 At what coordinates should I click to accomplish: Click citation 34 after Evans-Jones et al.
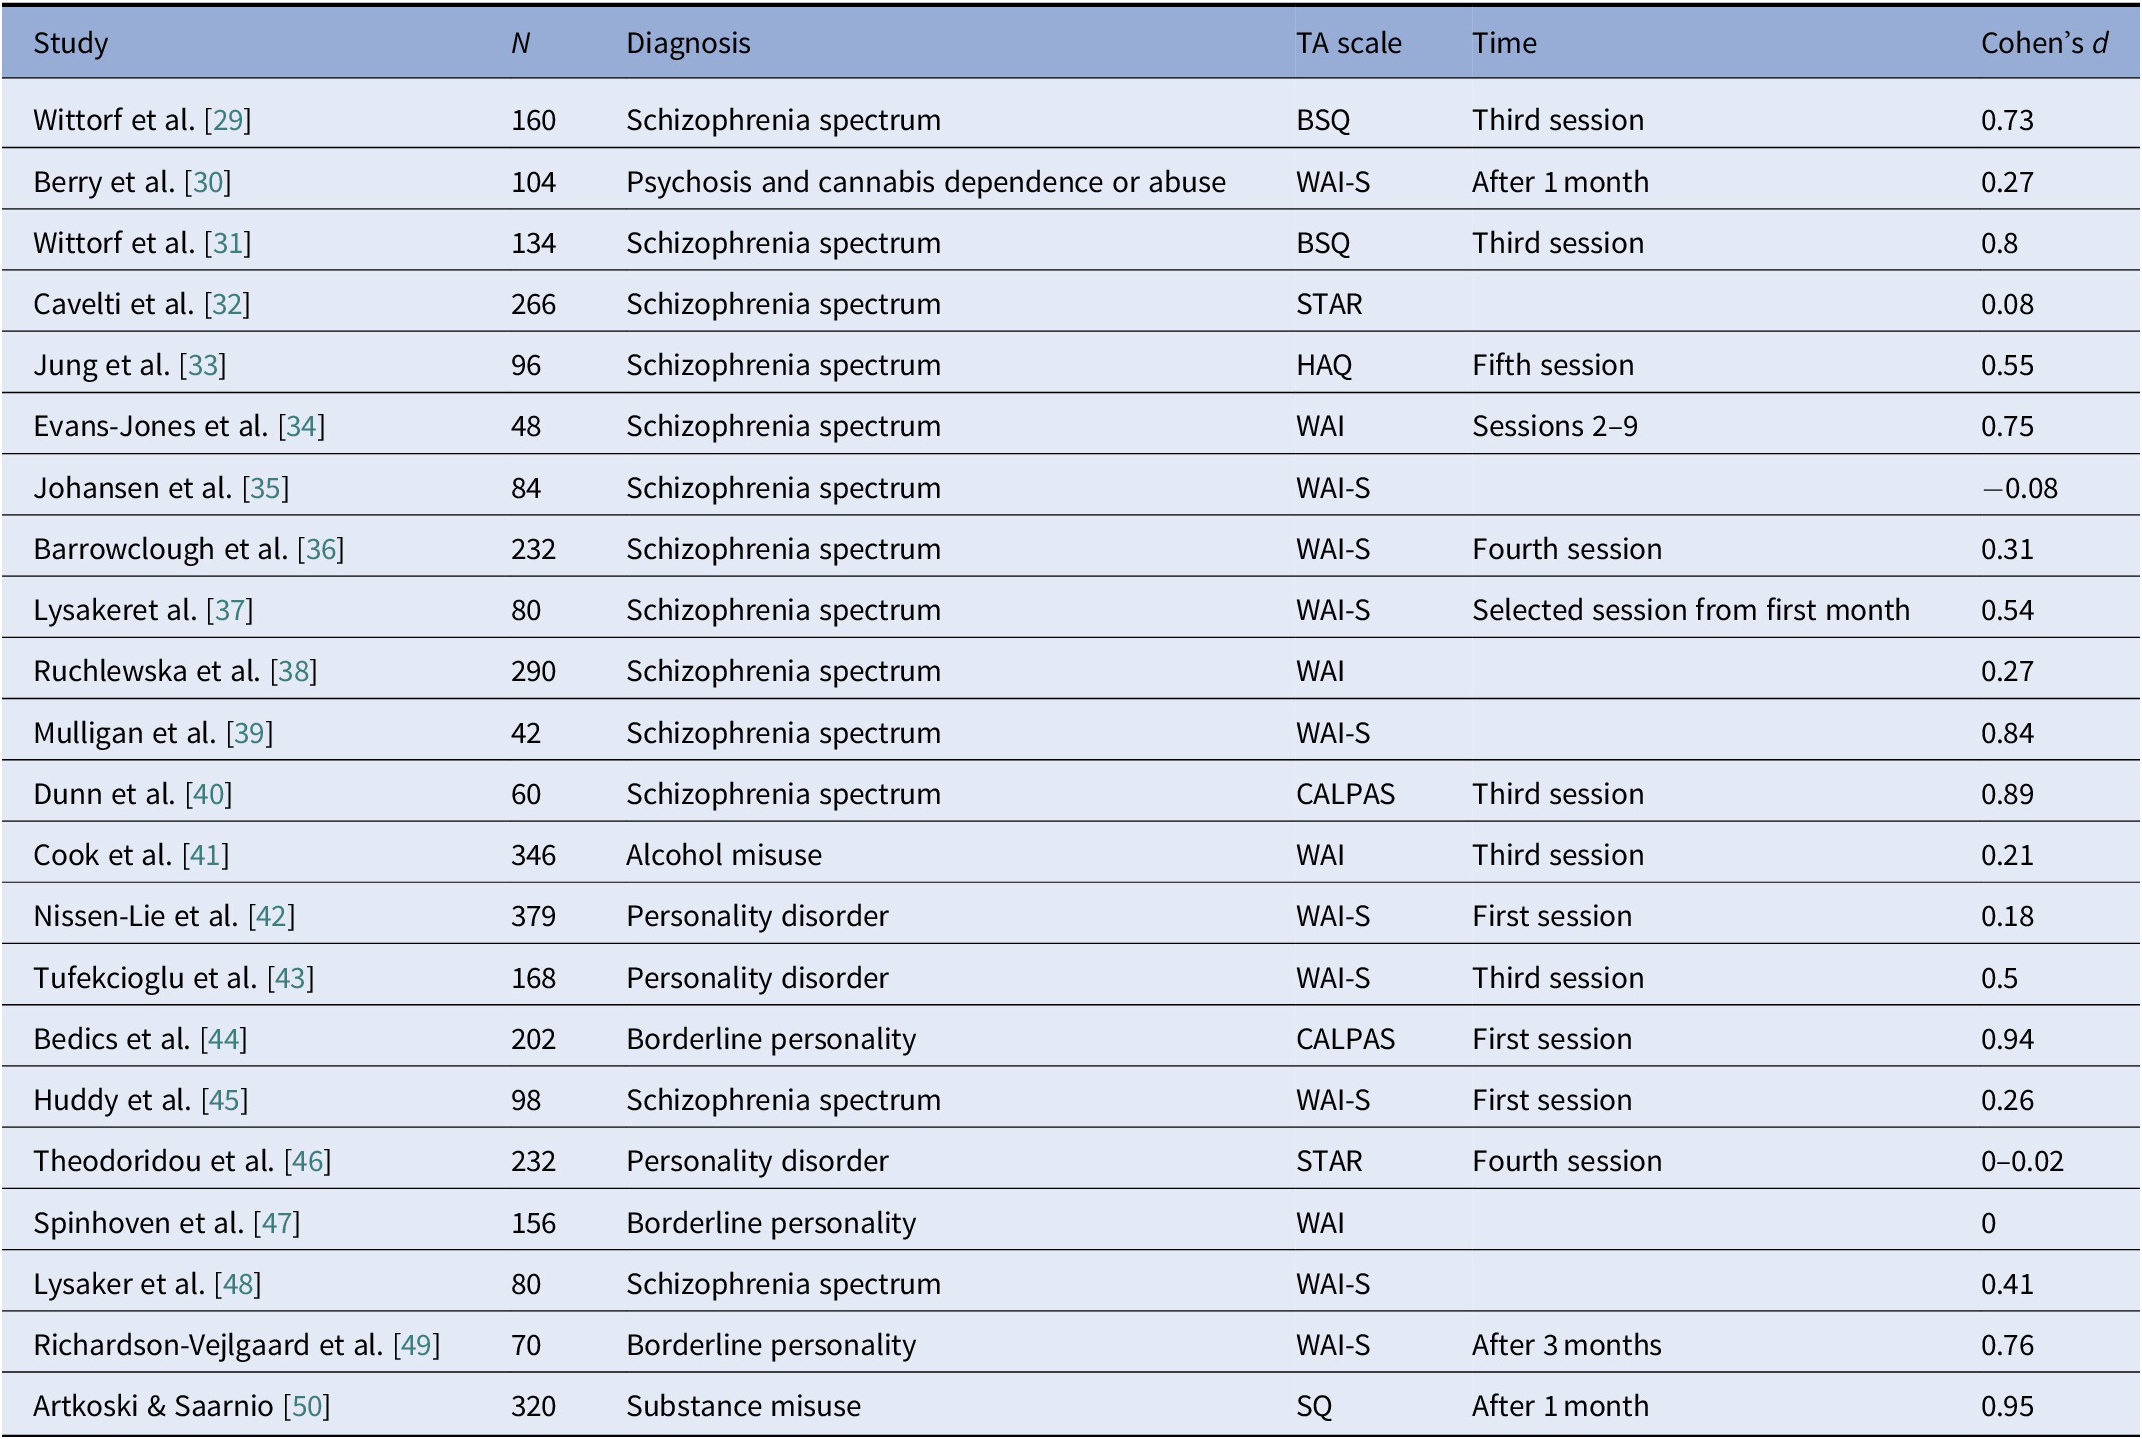pos(301,426)
